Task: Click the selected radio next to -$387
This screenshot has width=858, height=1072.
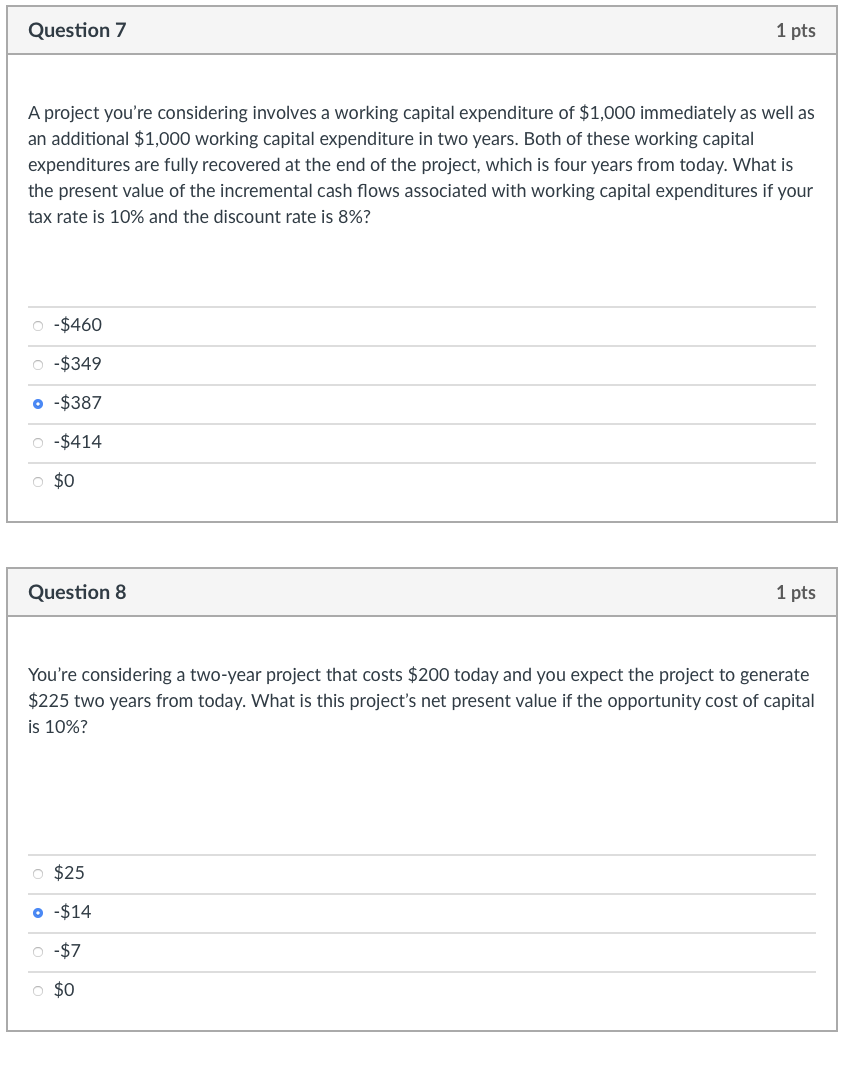Action: point(37,402)
